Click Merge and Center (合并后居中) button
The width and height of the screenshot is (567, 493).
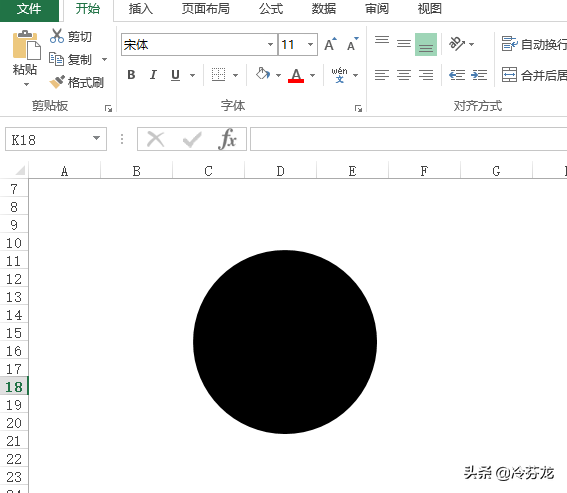[x=534, y=75]
